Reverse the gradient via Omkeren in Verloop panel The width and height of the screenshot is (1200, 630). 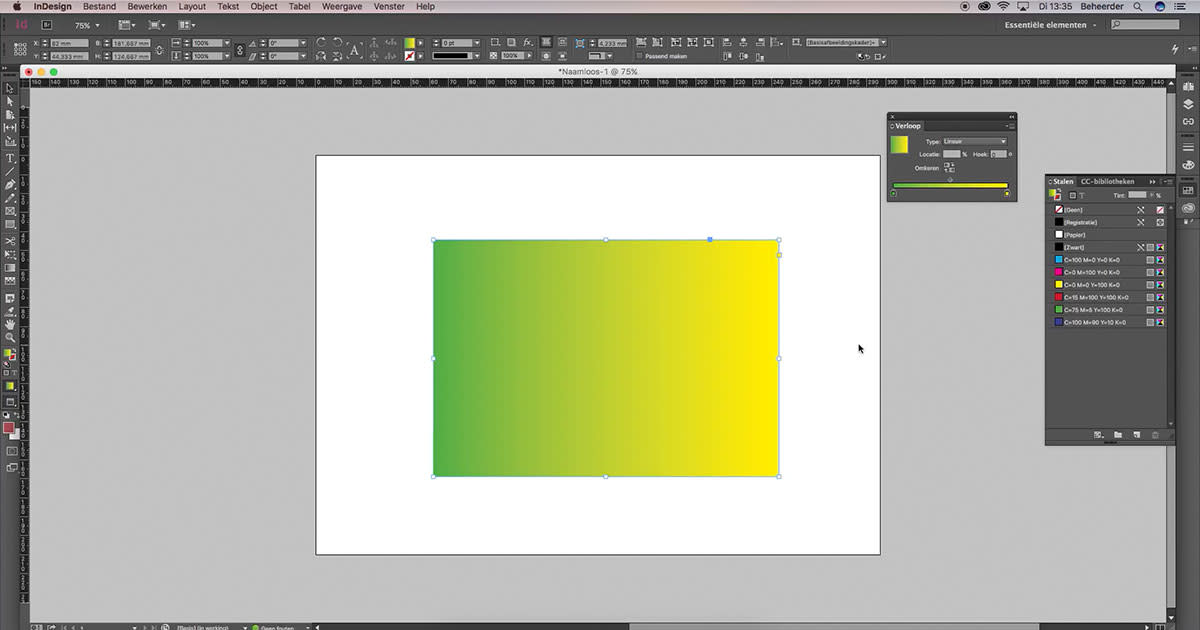coord(949,167)
